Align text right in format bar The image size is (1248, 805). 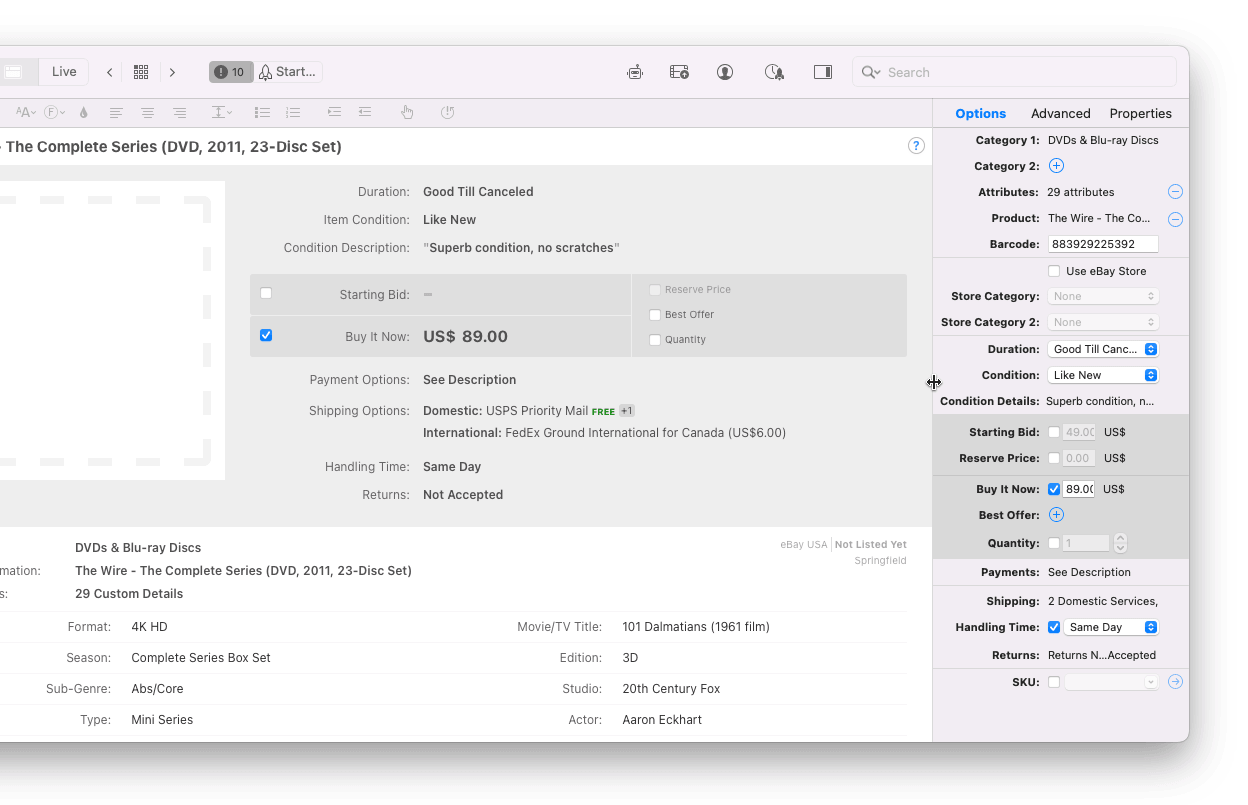(180, 113)
